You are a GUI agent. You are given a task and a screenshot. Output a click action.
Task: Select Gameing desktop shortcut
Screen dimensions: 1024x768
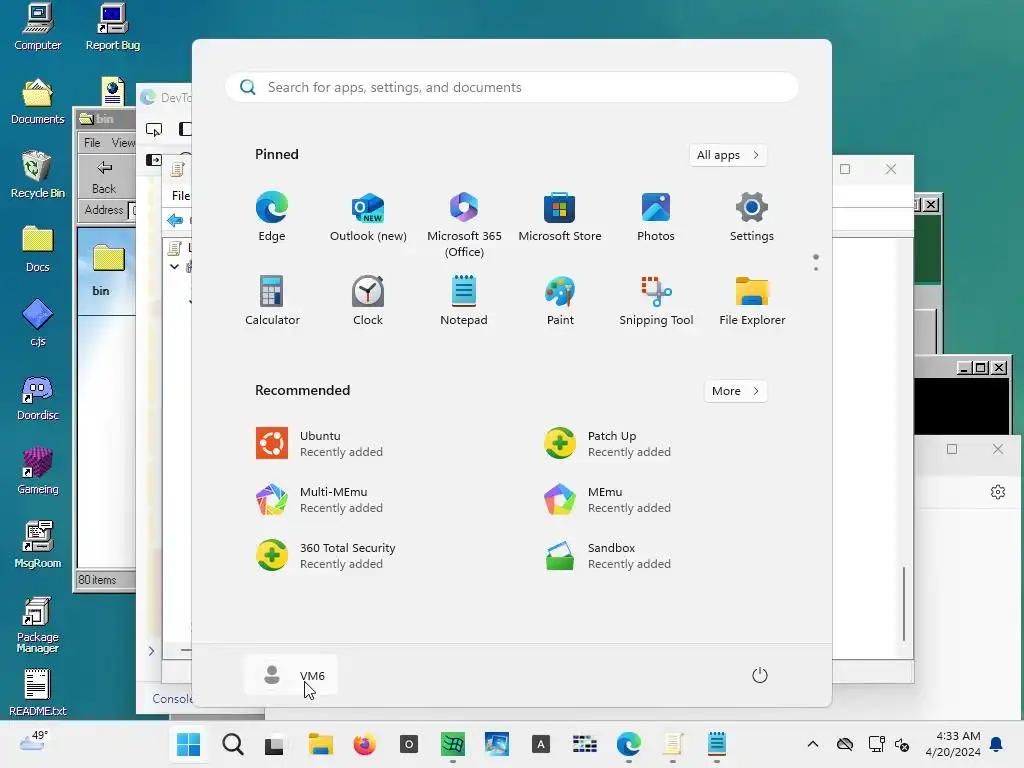click(37, 472)
